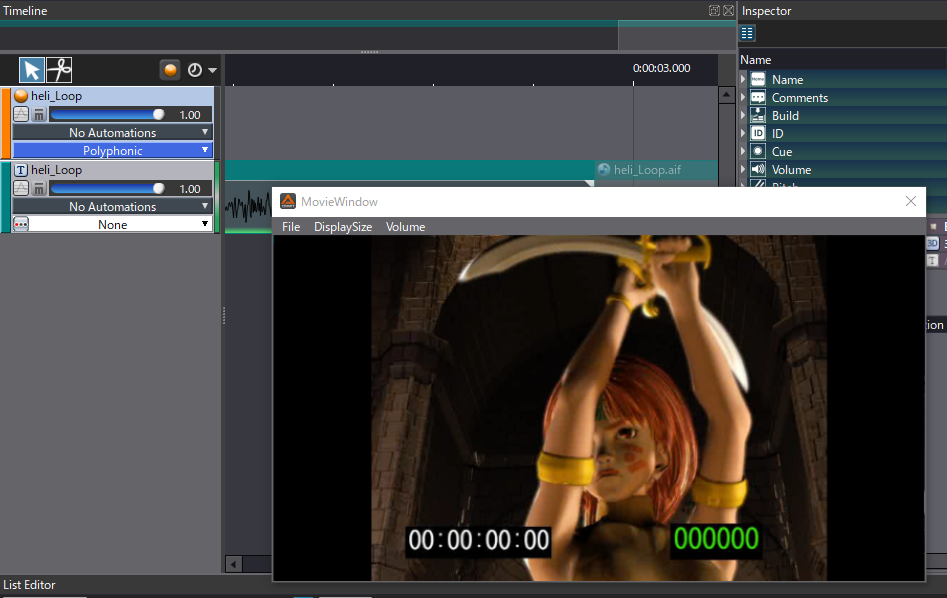947x598 pixels.
Task: Click the Inspector panel title
Action: [x=766, y=10]
